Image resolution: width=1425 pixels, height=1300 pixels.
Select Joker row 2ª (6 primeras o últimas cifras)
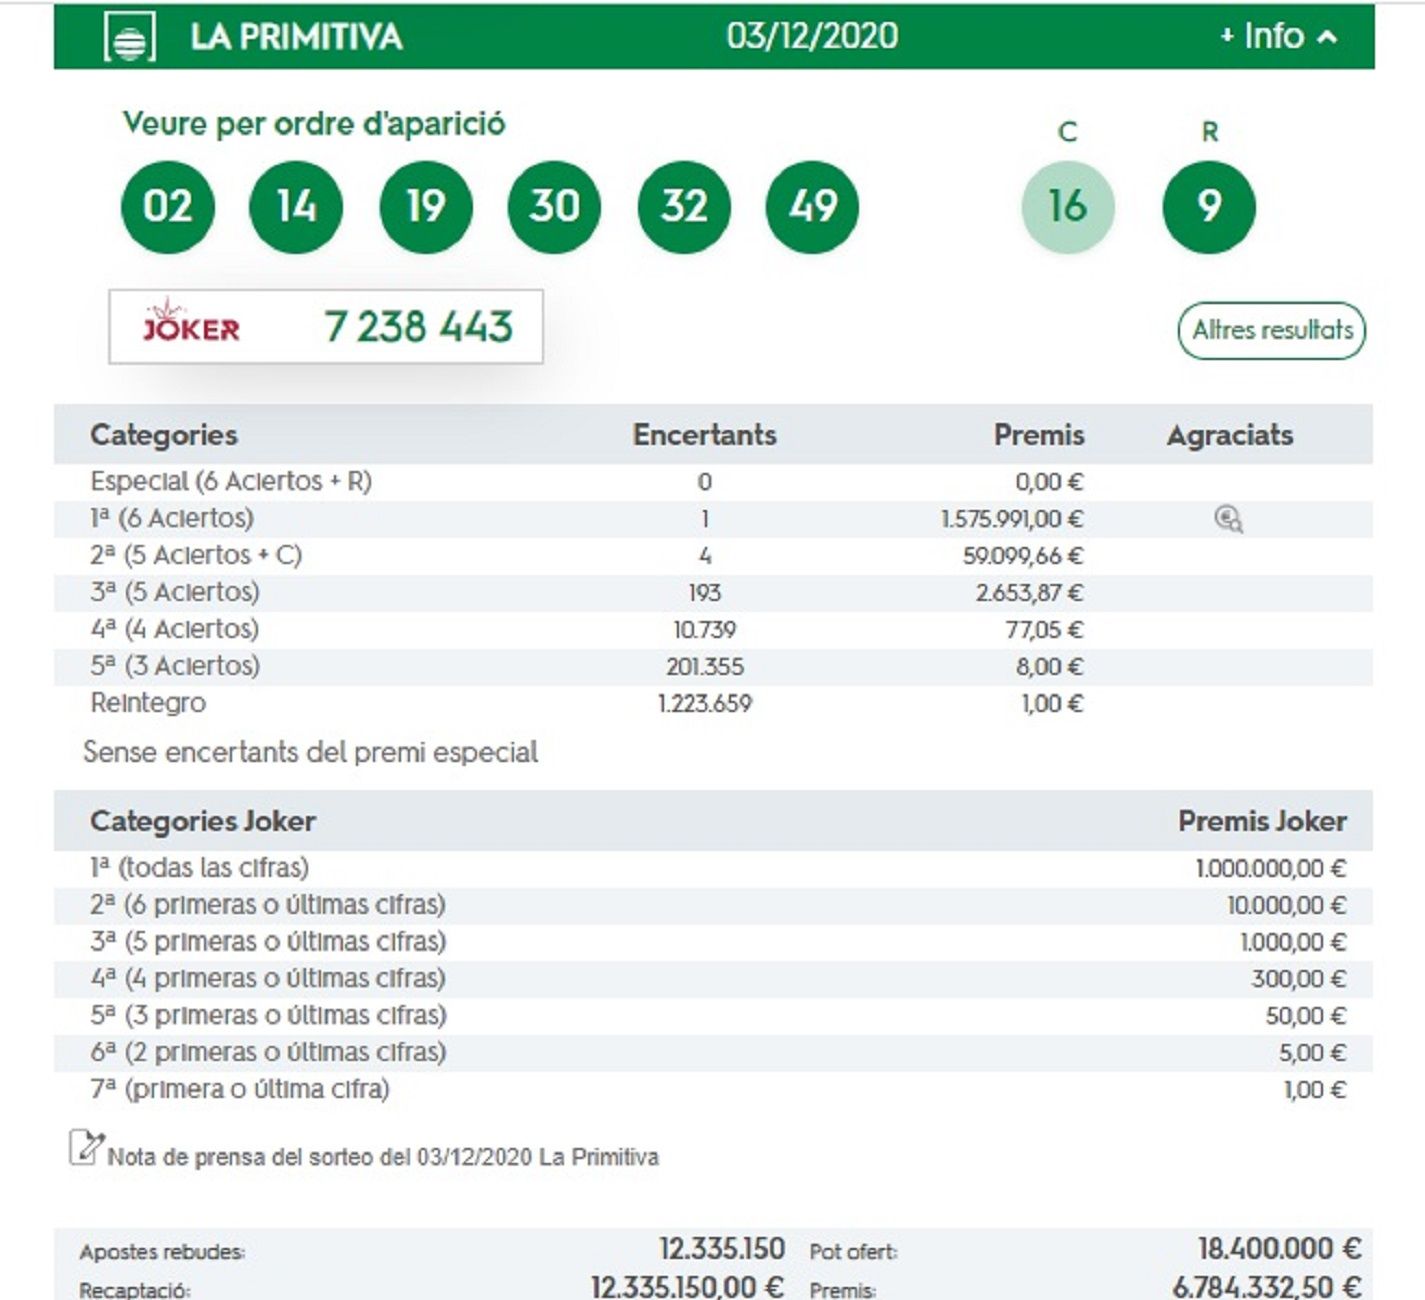(713, 905)
